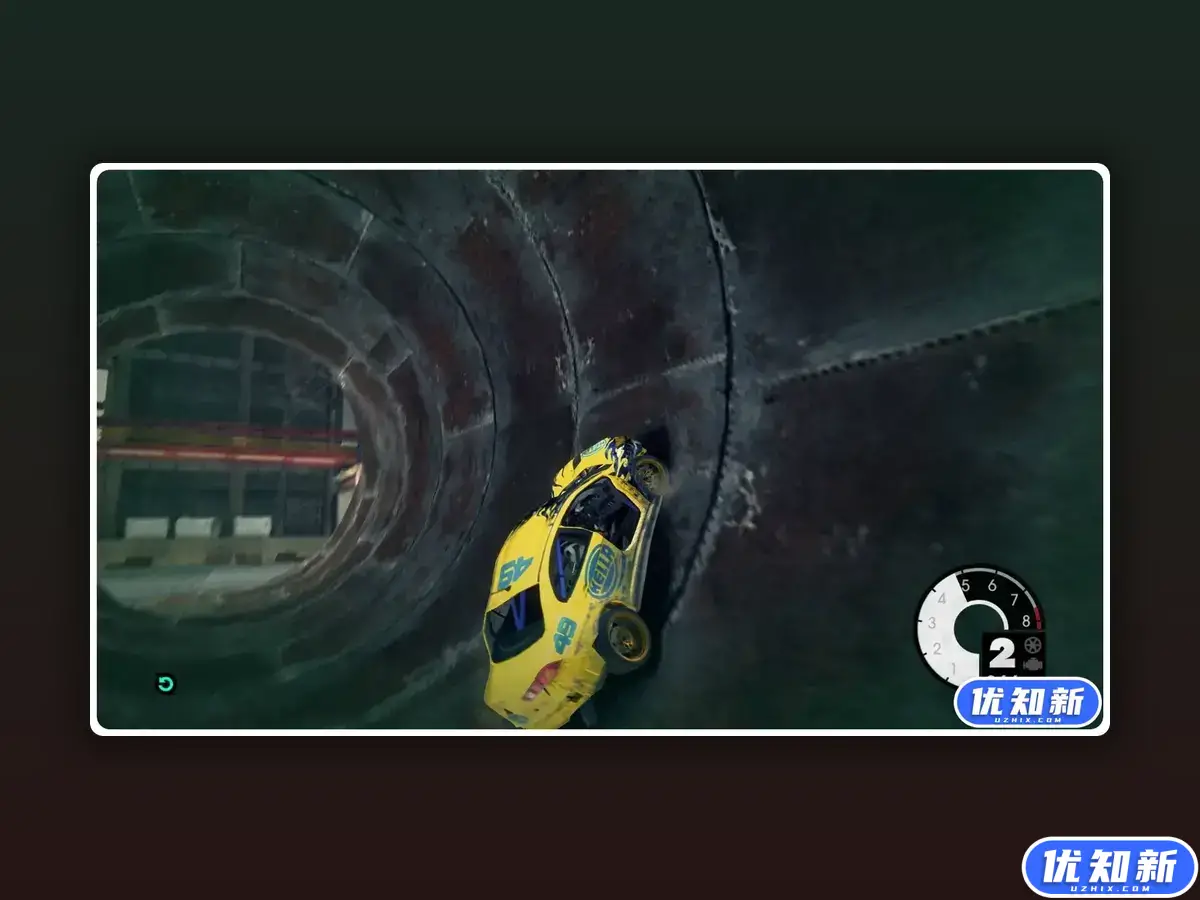This screenshot has height=900, width=1200.
Task: Select the tire damage icon beside the gear number
Action: click(1033, 646)
